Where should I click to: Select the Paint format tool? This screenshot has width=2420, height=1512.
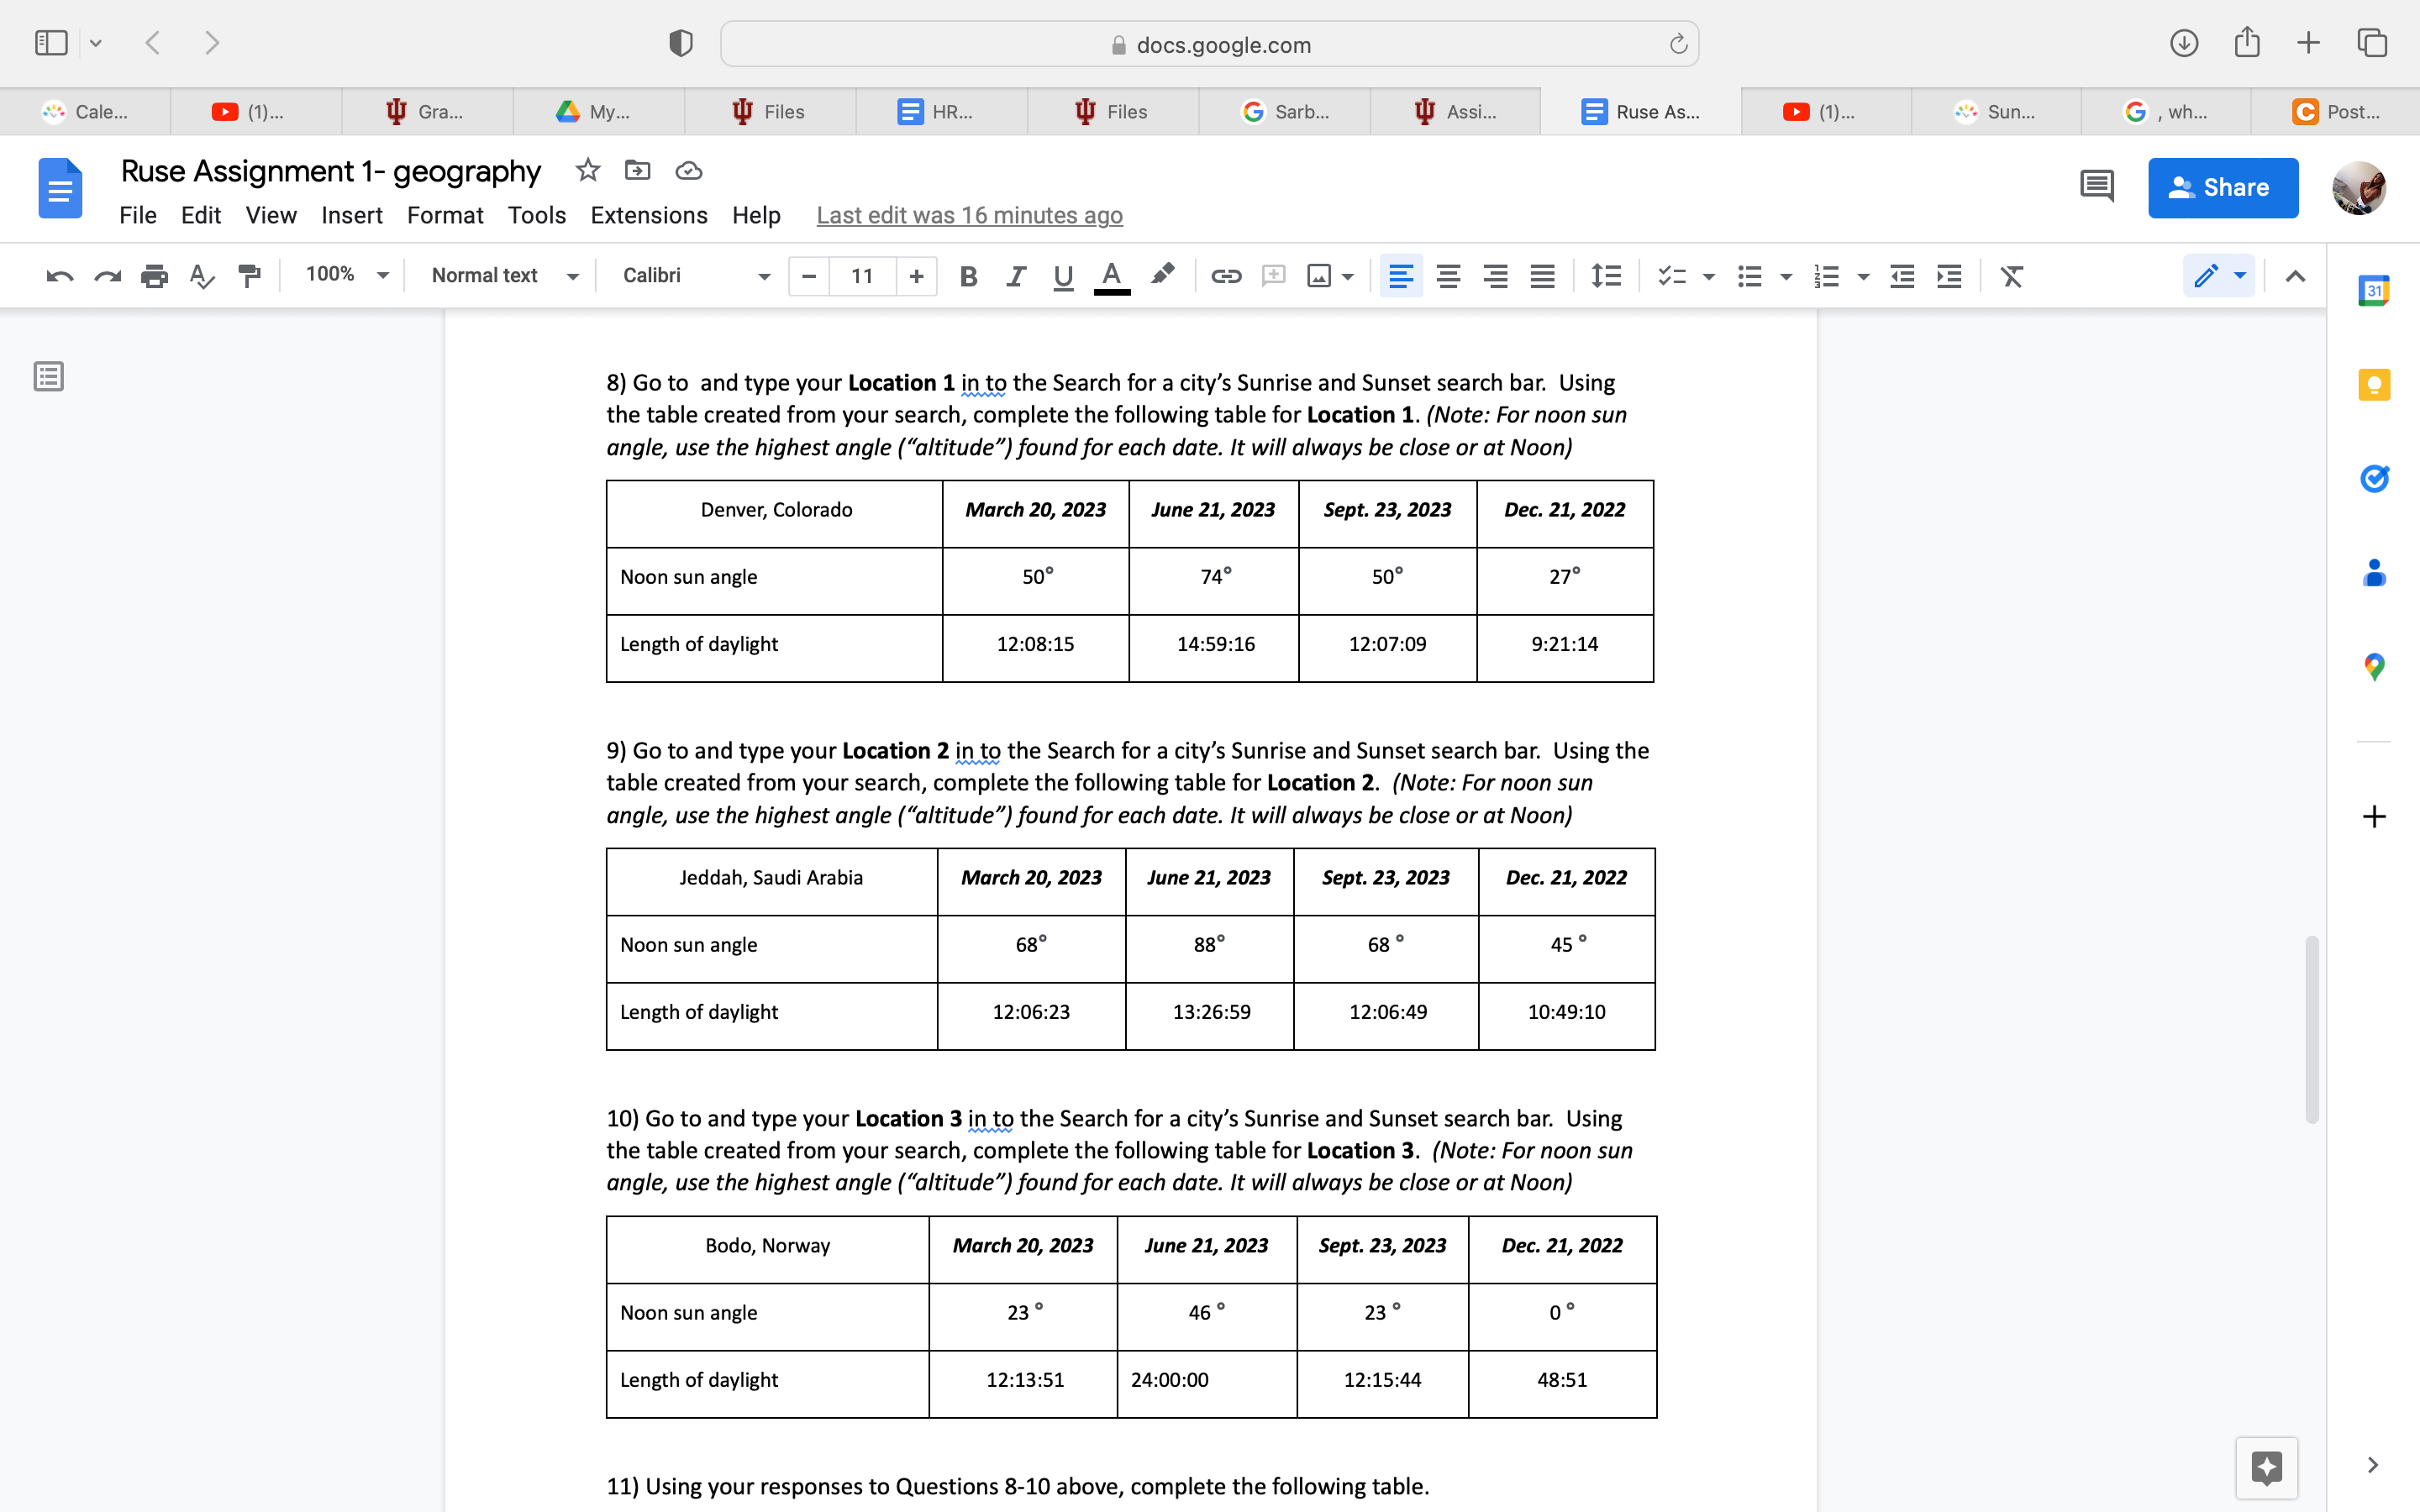tap(249, 276)
